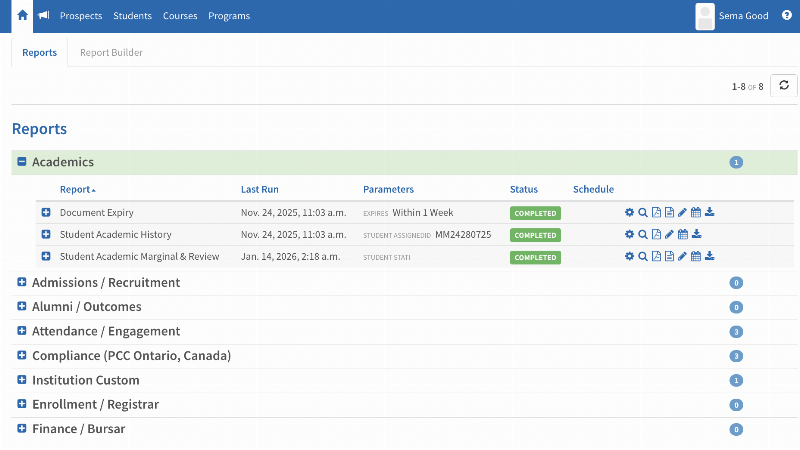Edit Student Academic Marginal & Review report

(x=683, y=257)
